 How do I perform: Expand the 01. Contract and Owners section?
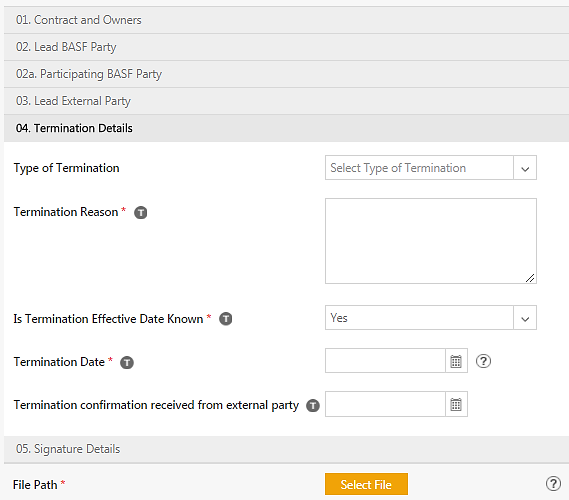coord(286,20)
